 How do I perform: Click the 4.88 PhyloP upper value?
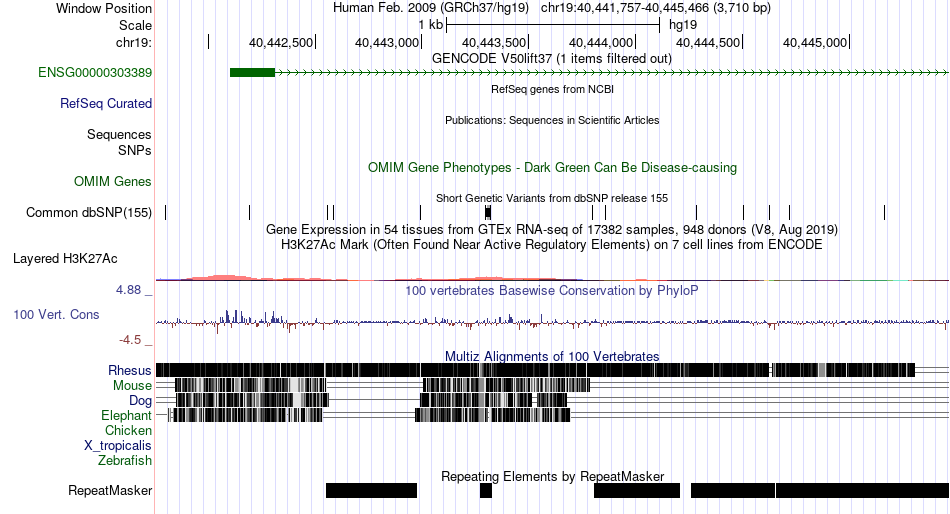pos(128,290)
